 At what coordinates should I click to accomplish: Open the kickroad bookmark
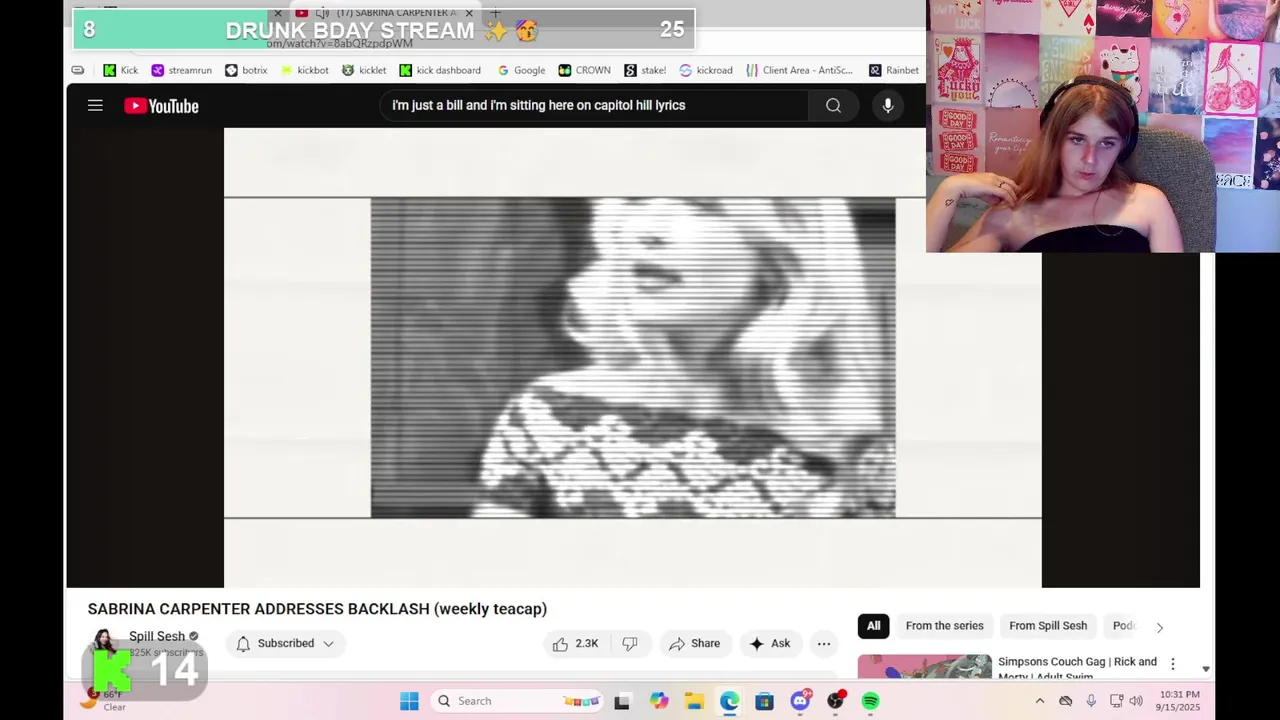[706, 70]
